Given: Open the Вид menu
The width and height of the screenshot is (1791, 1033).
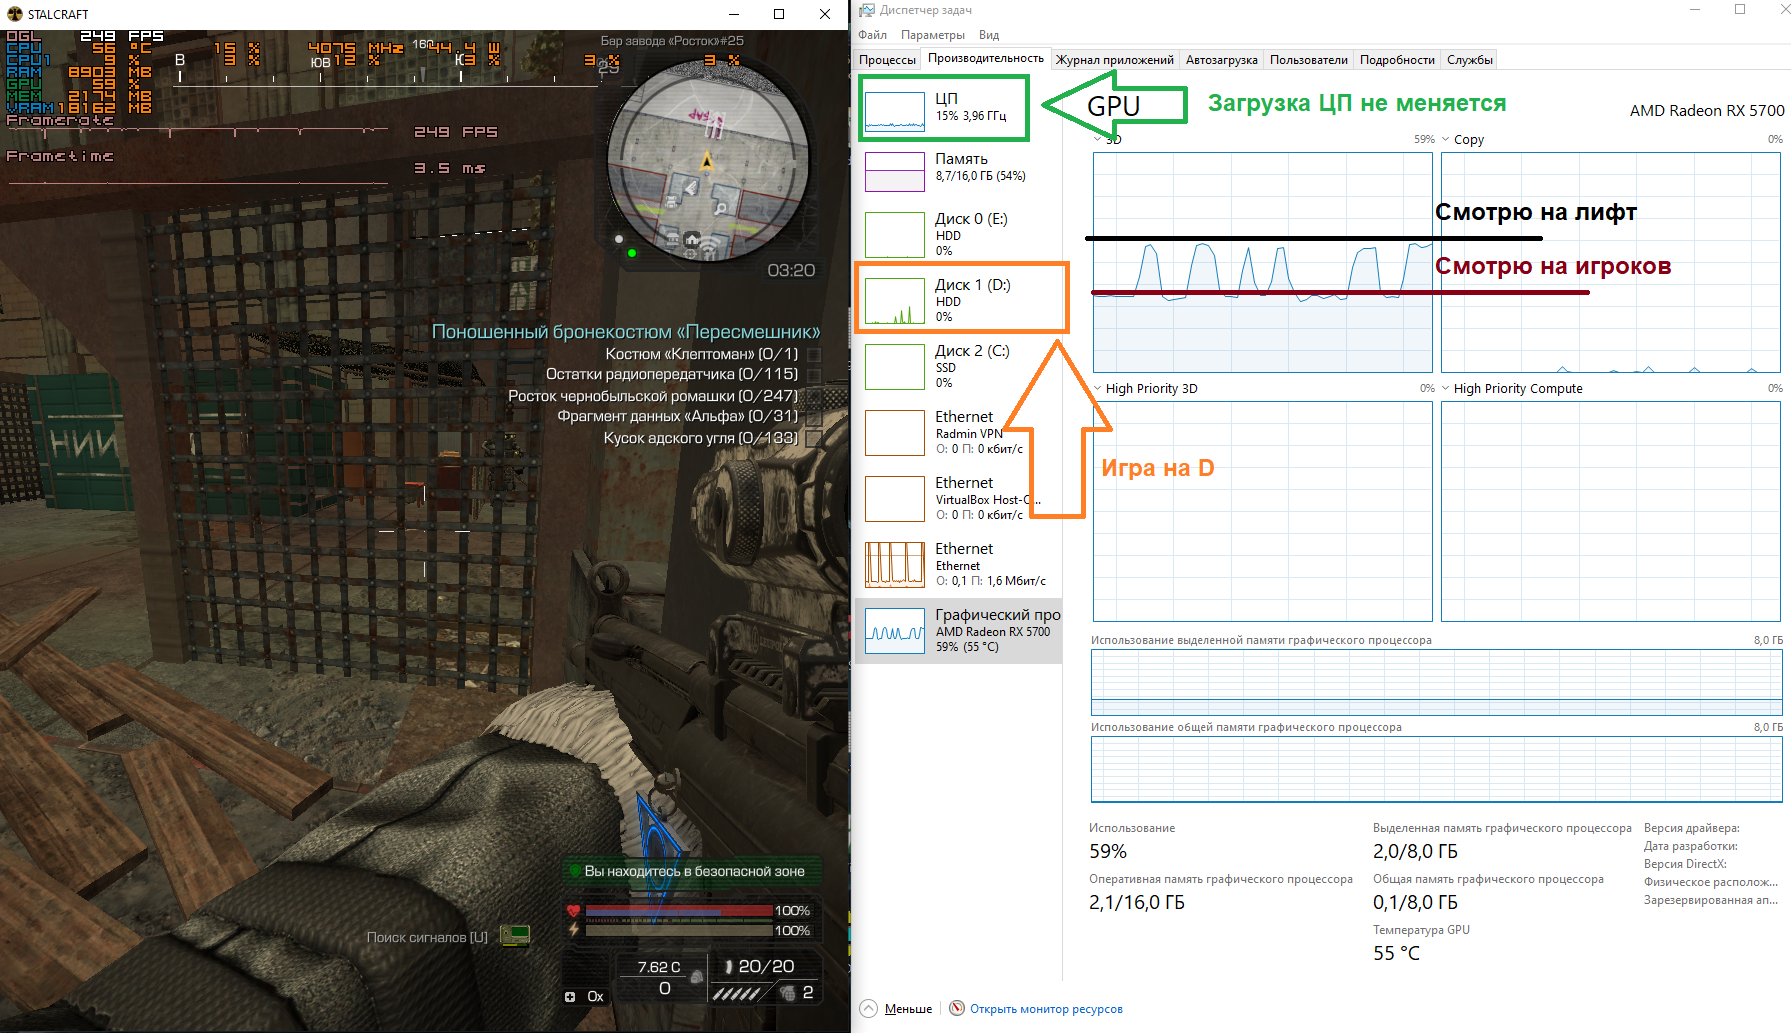Looking at the screenshot, I should pyautogui.click(x=989, y=35).
